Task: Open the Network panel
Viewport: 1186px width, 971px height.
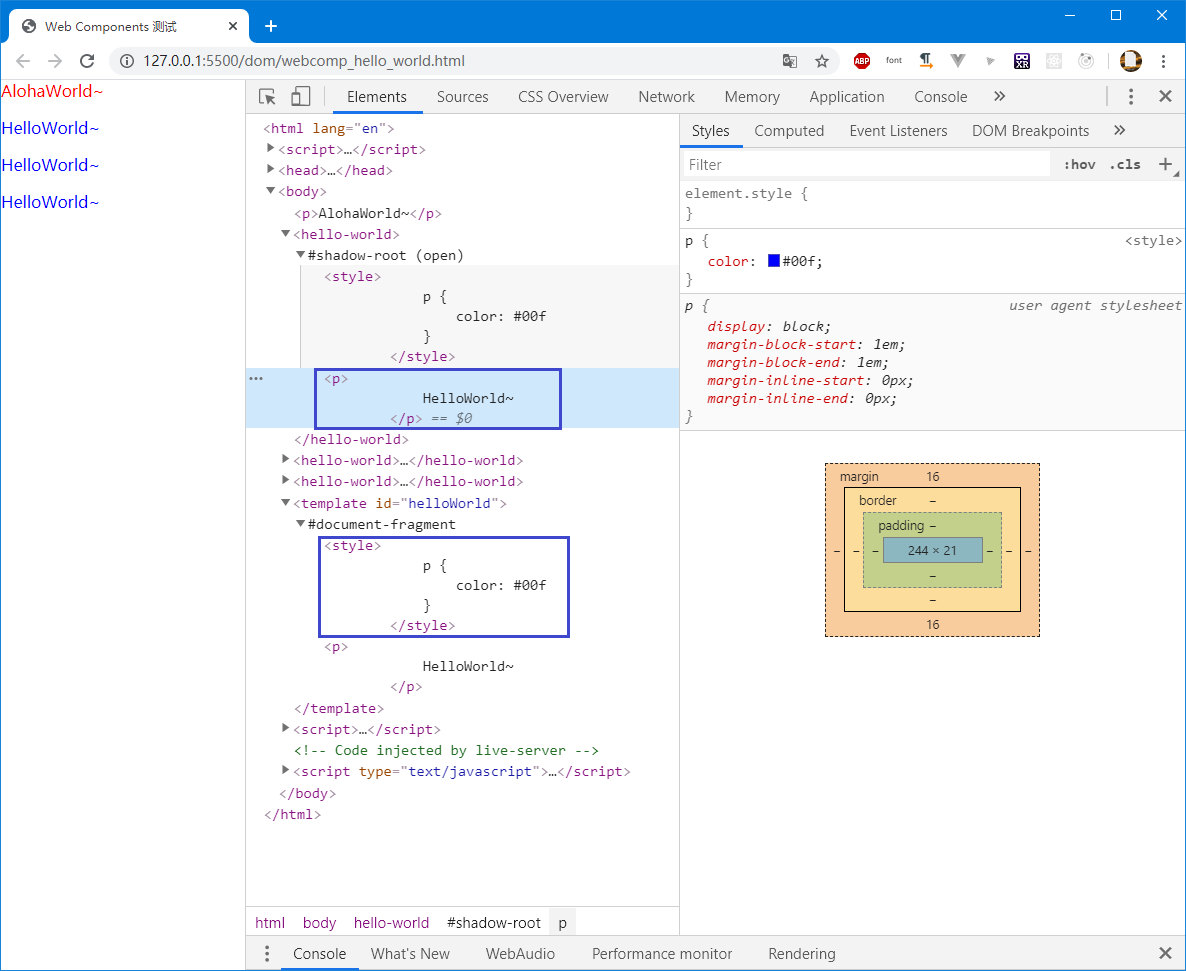Action: tap(666, 96)
